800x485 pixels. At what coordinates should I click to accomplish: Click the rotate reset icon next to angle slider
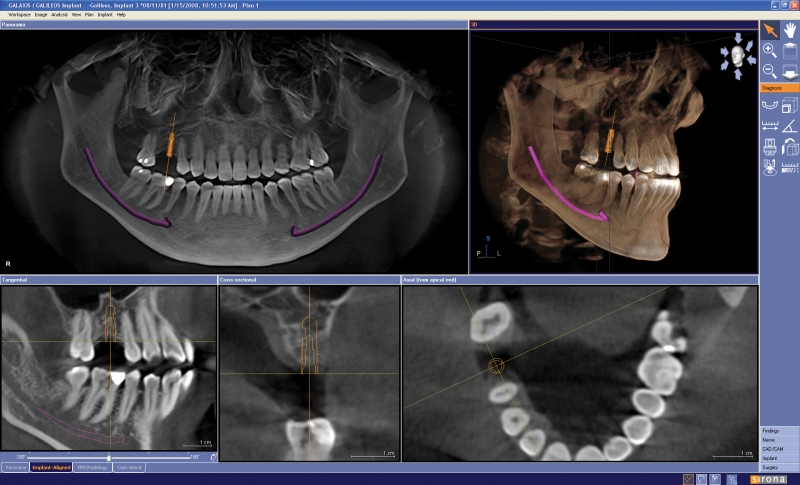(x=213, y=457)
